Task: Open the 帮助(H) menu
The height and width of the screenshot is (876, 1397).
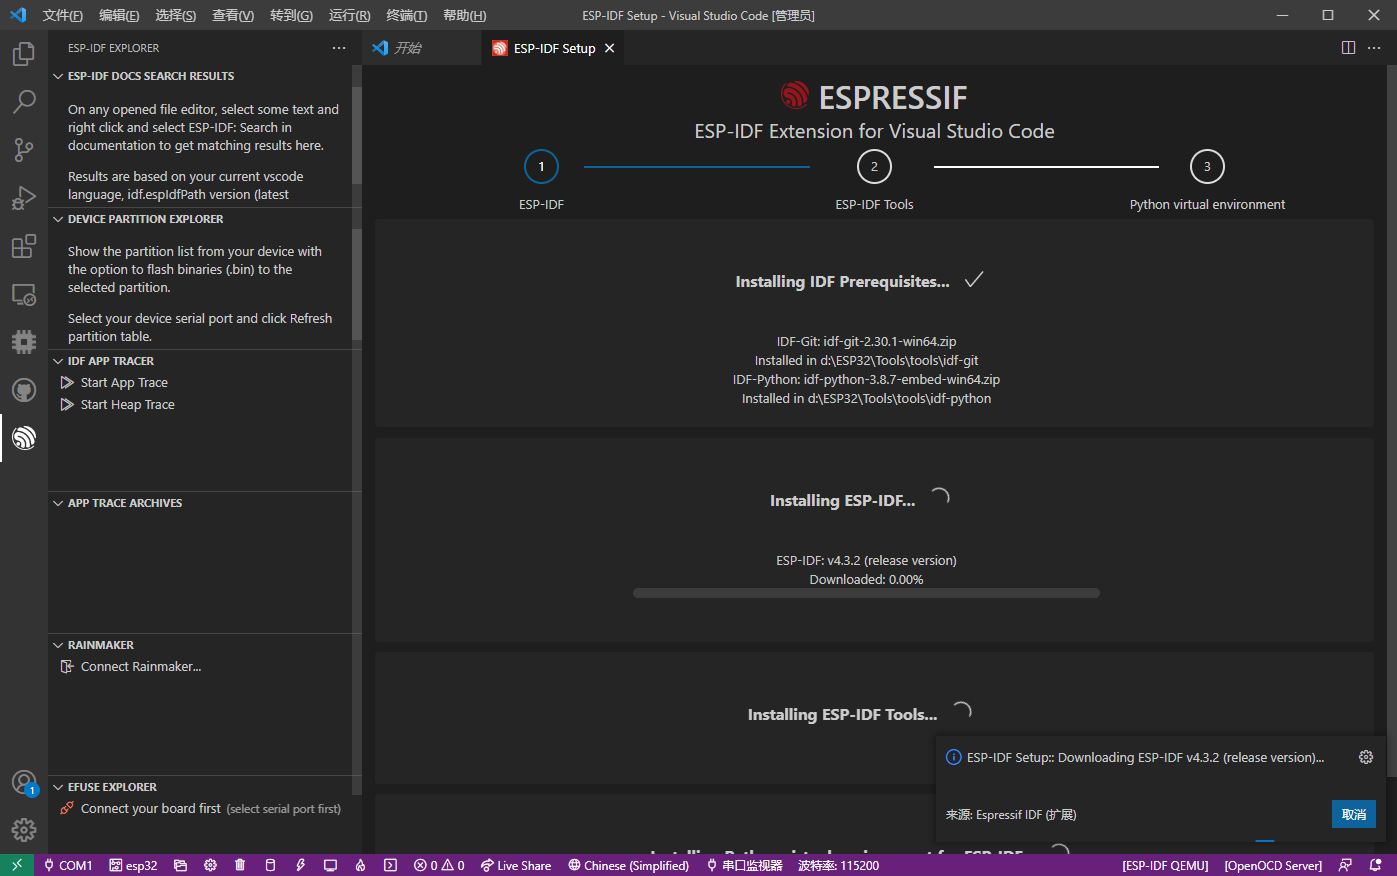Action: (x=464, y=15)
